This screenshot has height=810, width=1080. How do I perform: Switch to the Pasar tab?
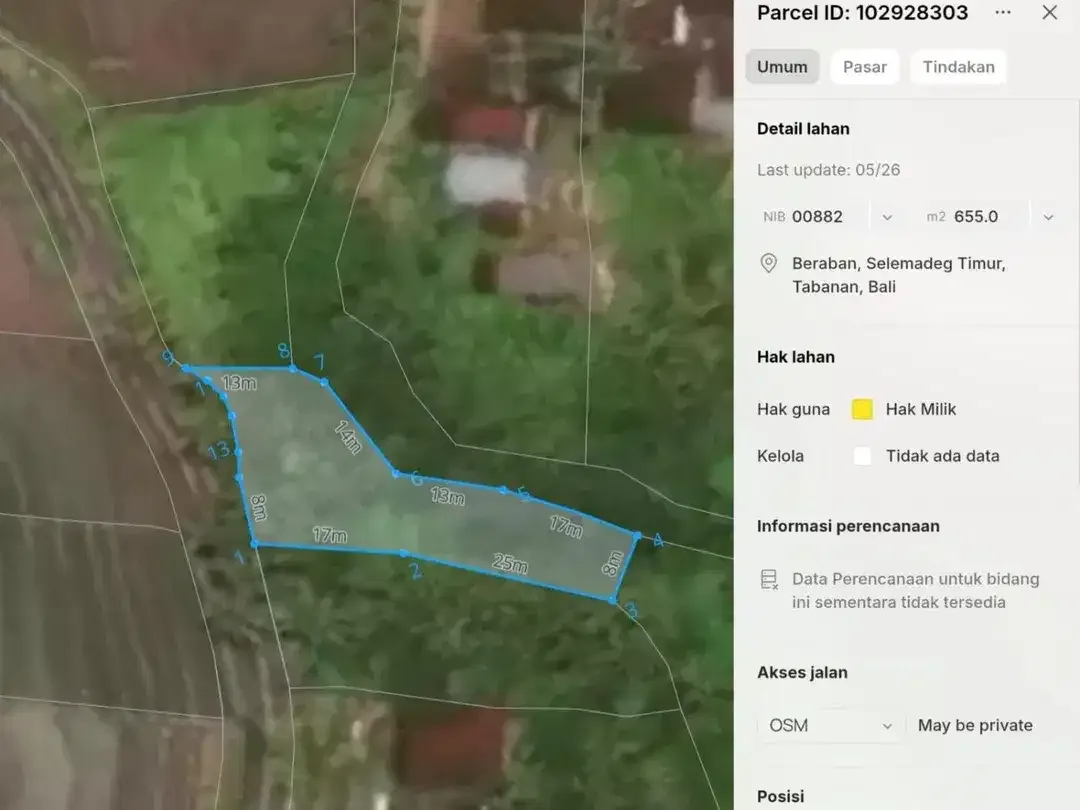click(864, 67)
